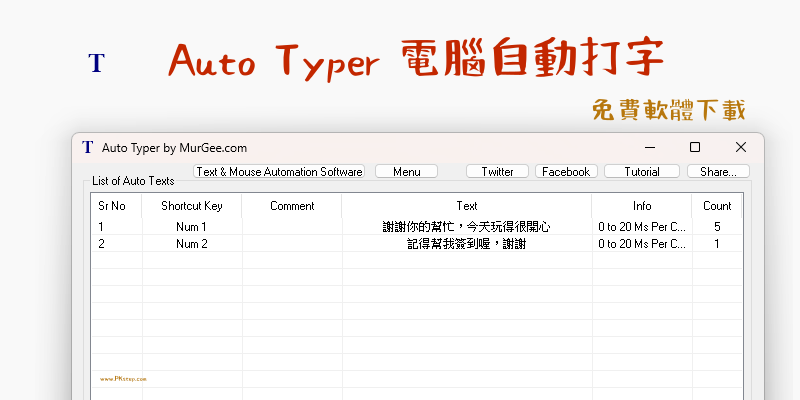This screenshot has width=800, height=400.
Task: Click the Twitter button
Action: point(497,171)
